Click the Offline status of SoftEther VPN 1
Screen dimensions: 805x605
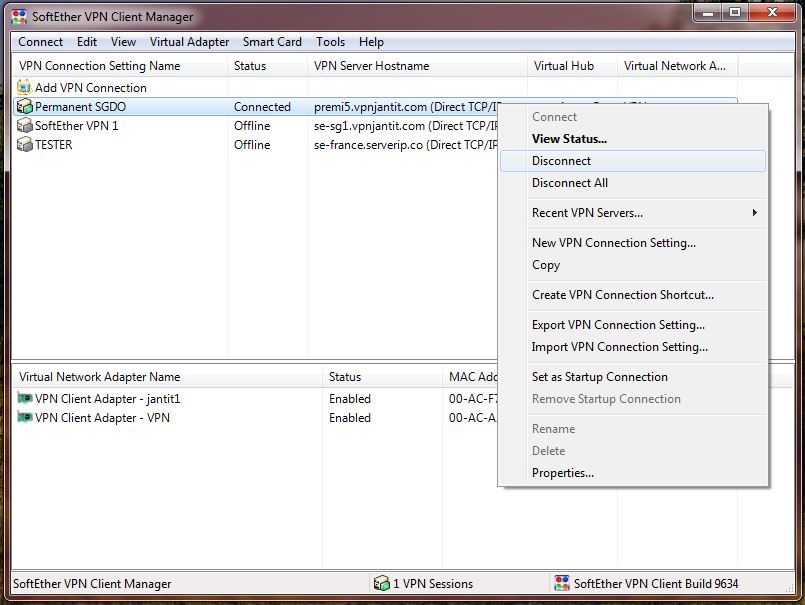[252, 126]
